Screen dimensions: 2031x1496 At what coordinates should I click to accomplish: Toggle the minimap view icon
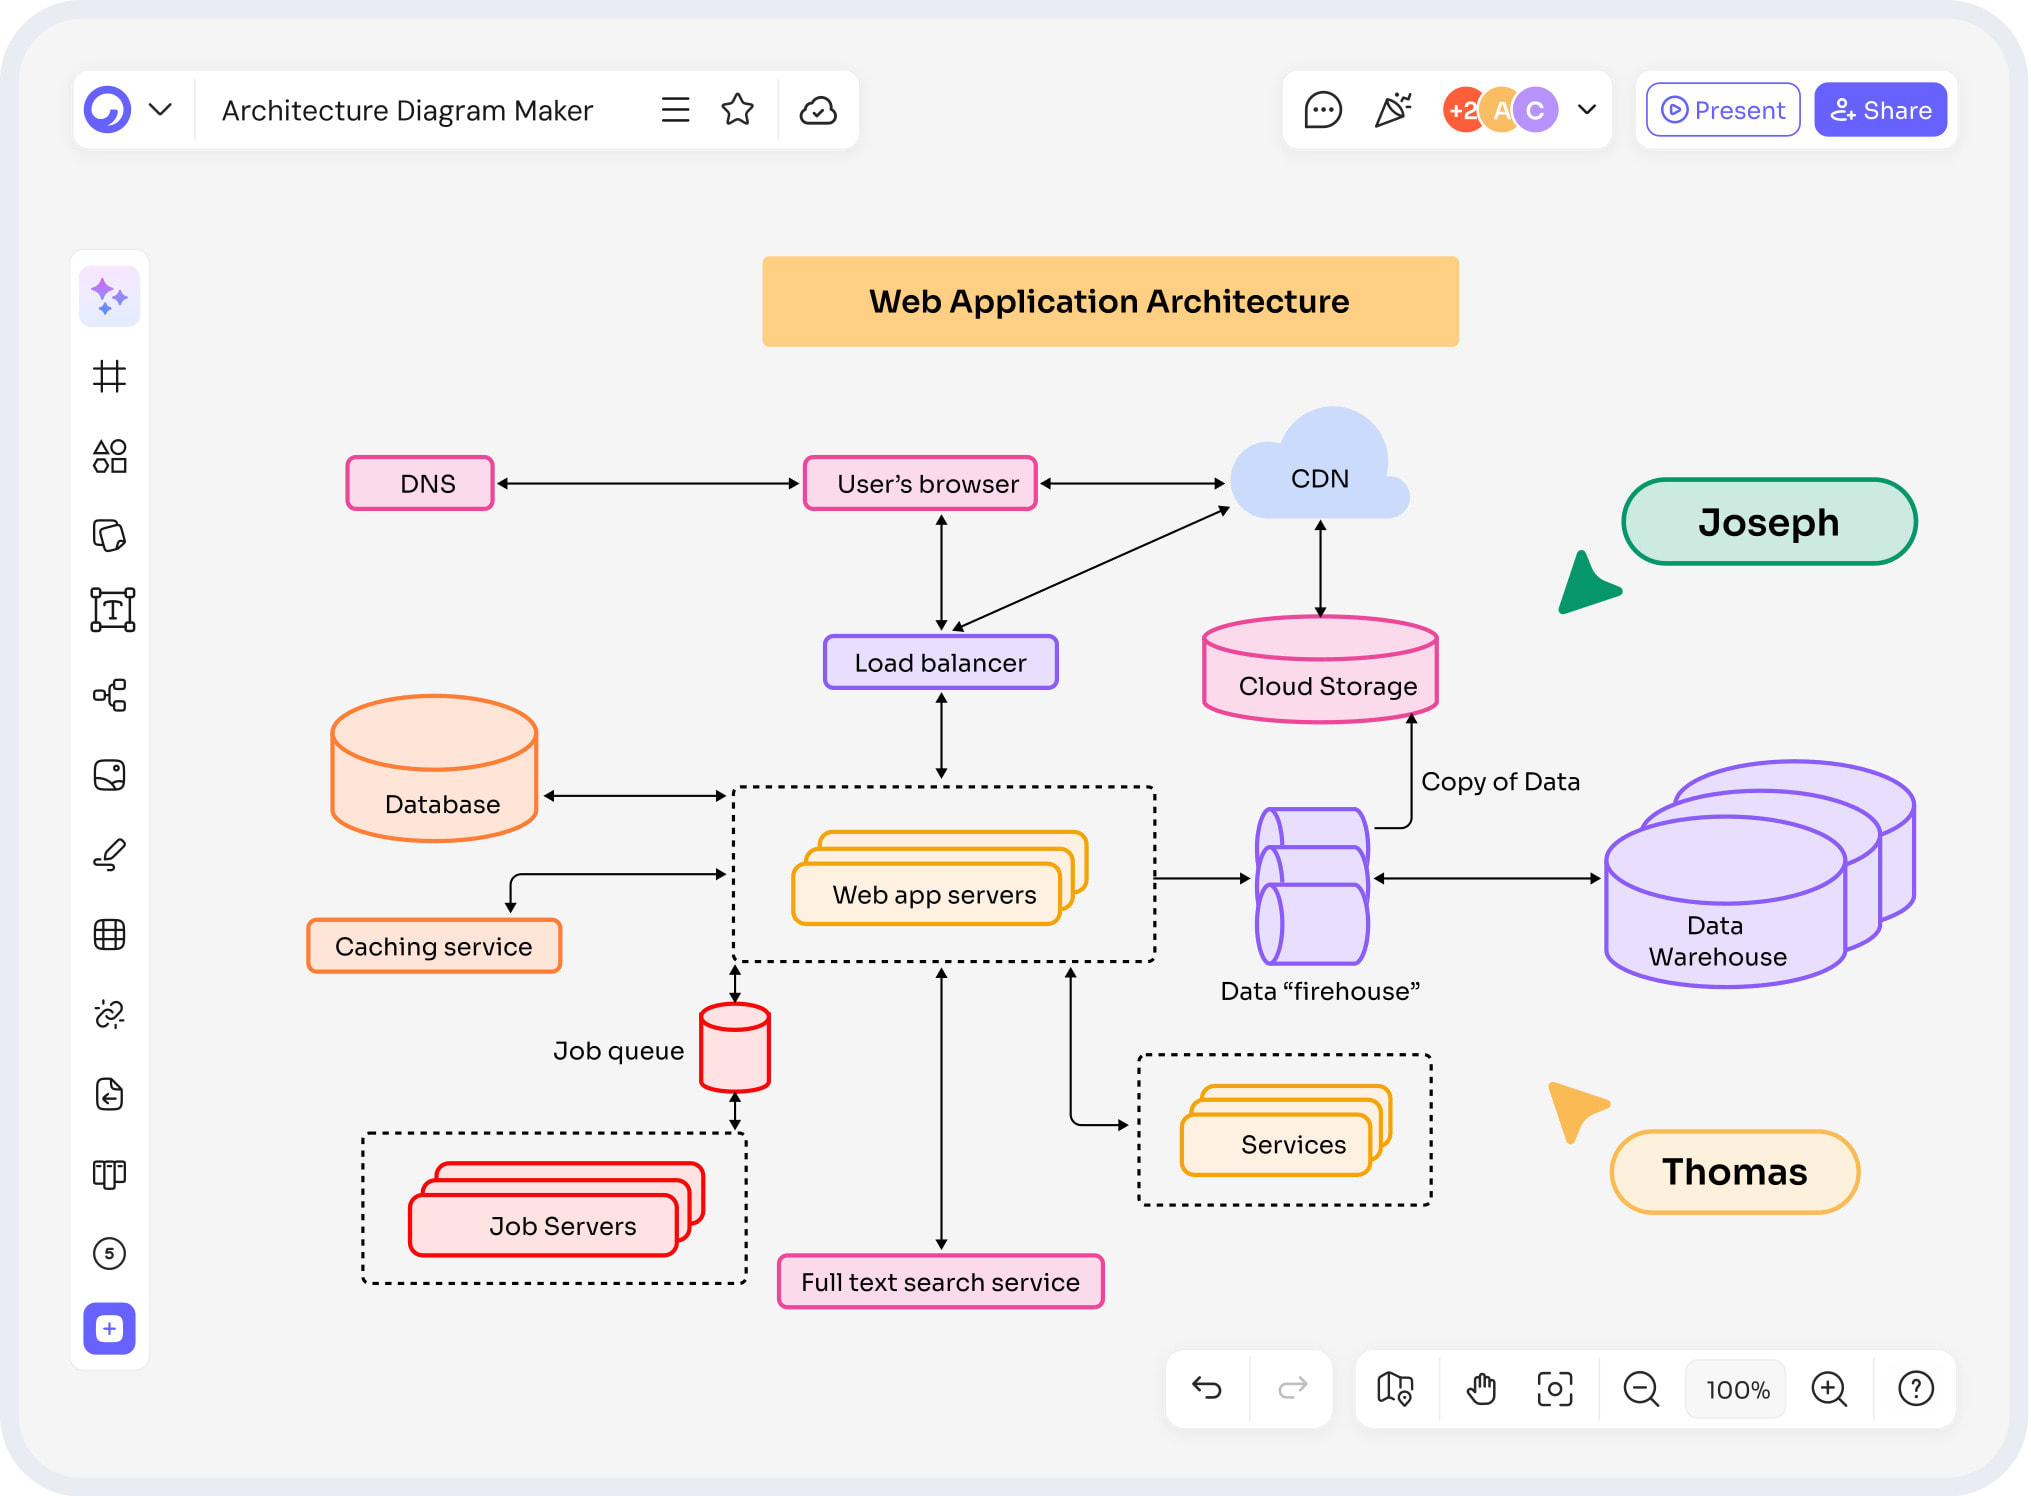[x=1395, y=1389]
